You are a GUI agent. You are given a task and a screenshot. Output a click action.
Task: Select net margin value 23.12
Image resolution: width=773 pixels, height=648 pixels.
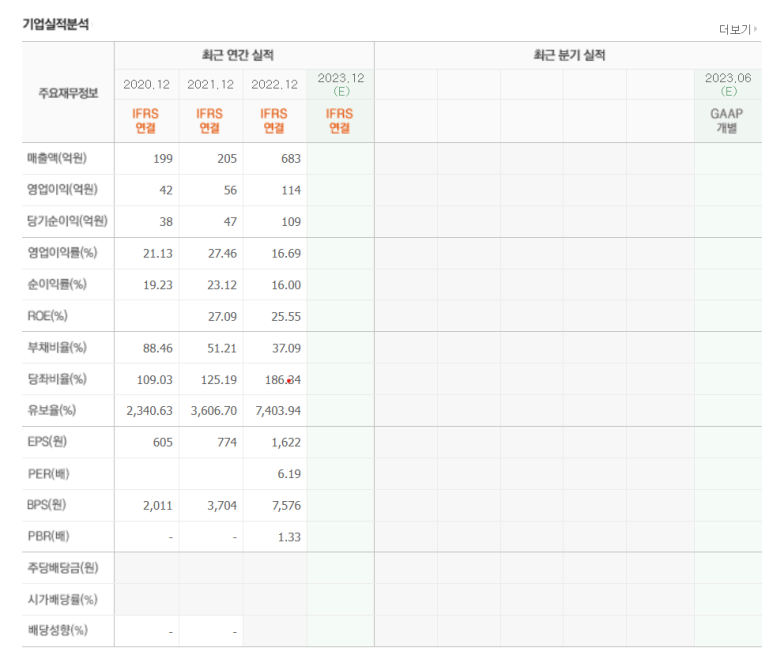click(222, 285)
